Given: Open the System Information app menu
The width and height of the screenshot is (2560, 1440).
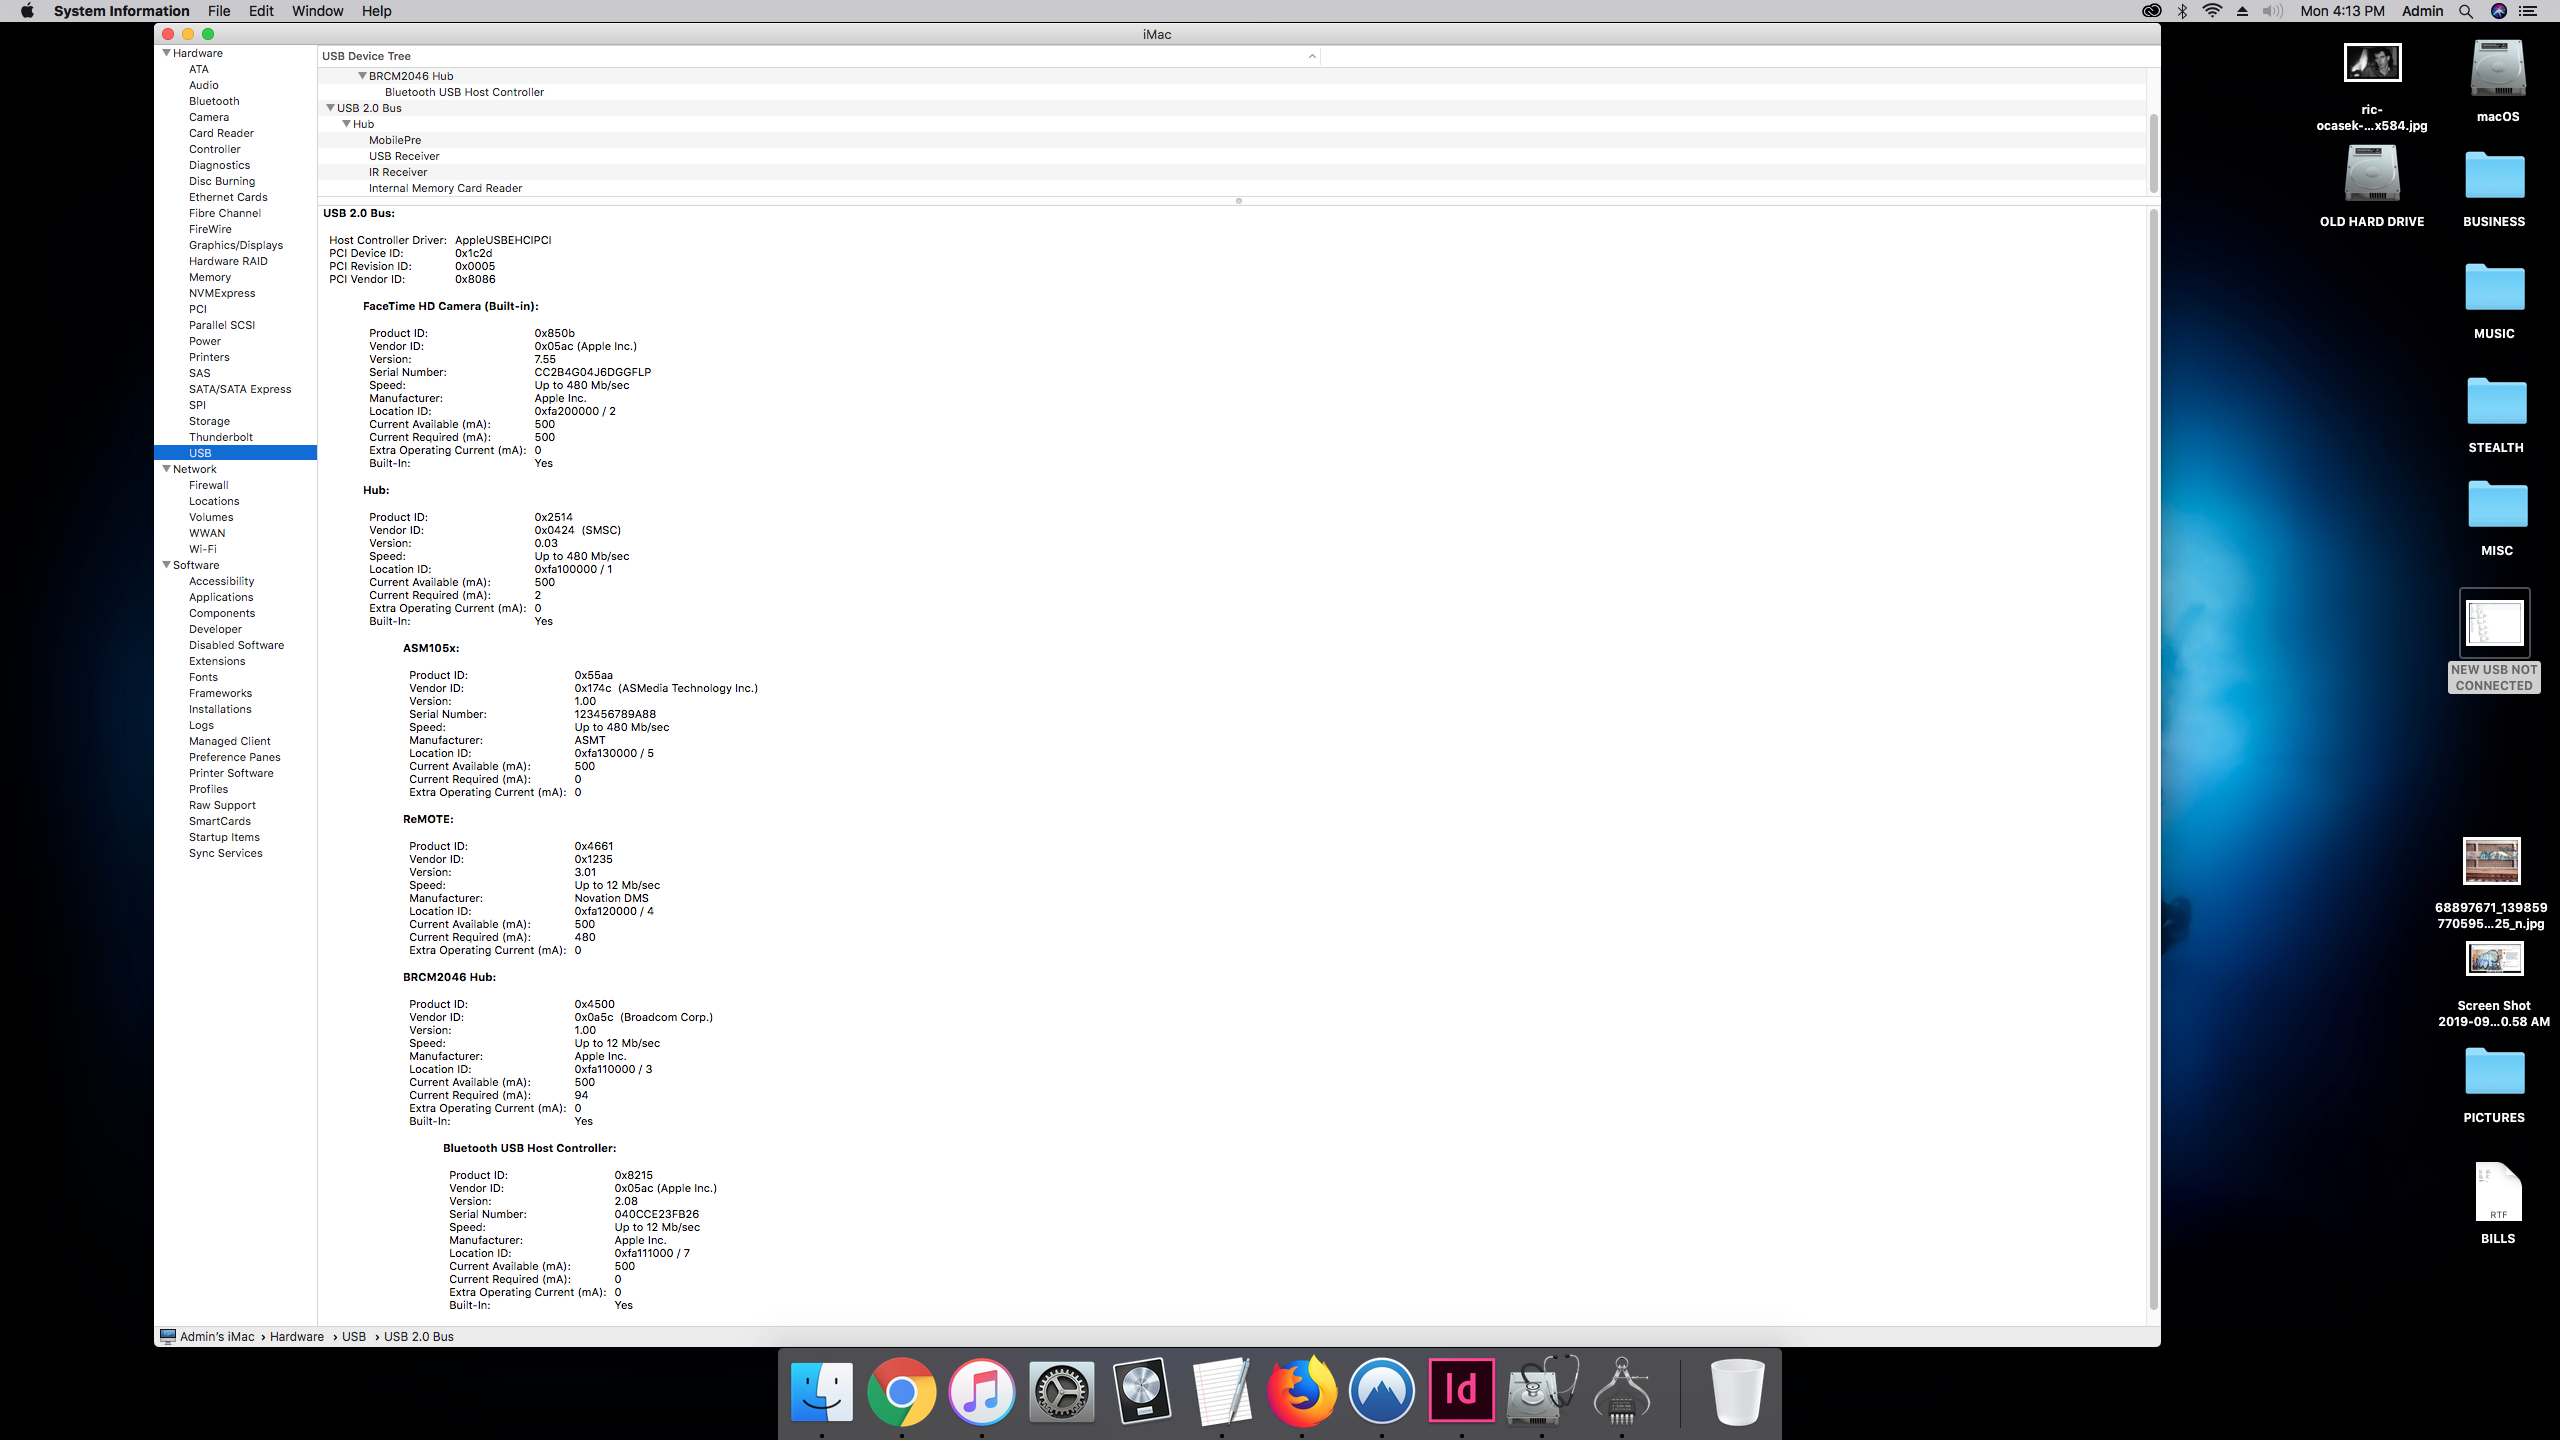Looking at the screenshot, I should [x=121, y=11].
